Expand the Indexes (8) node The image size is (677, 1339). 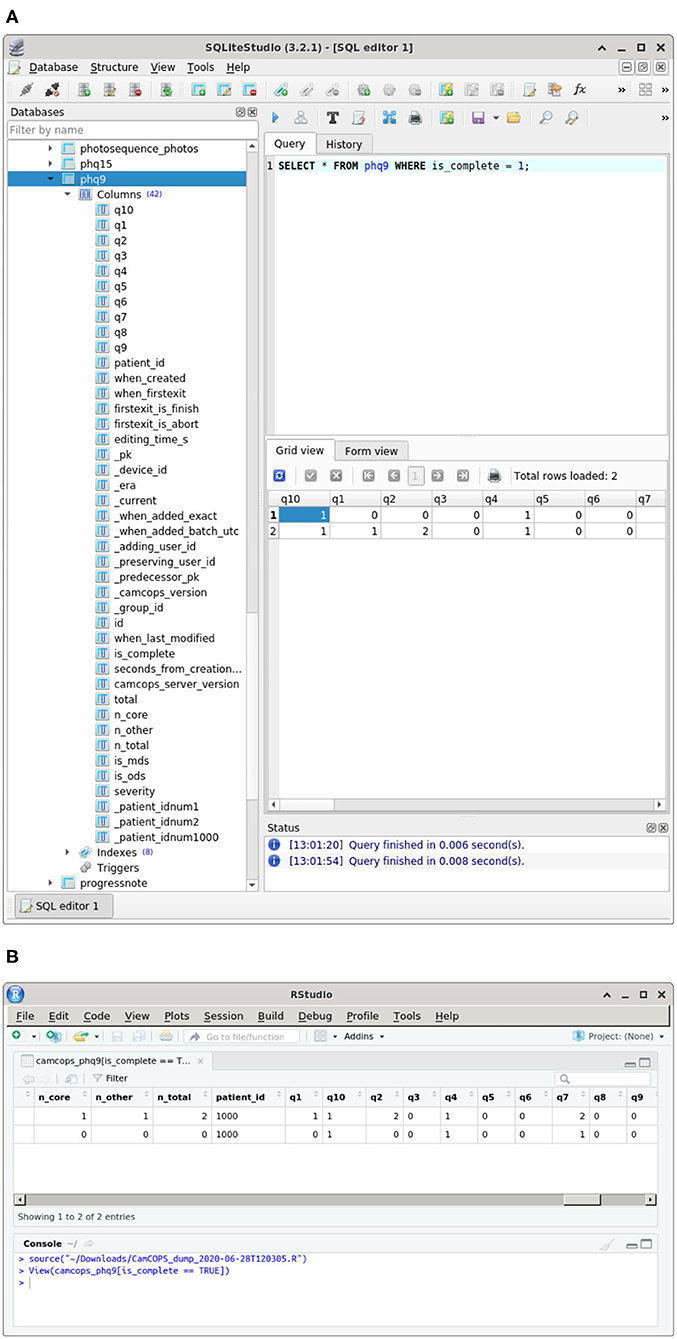click(67, 852)
